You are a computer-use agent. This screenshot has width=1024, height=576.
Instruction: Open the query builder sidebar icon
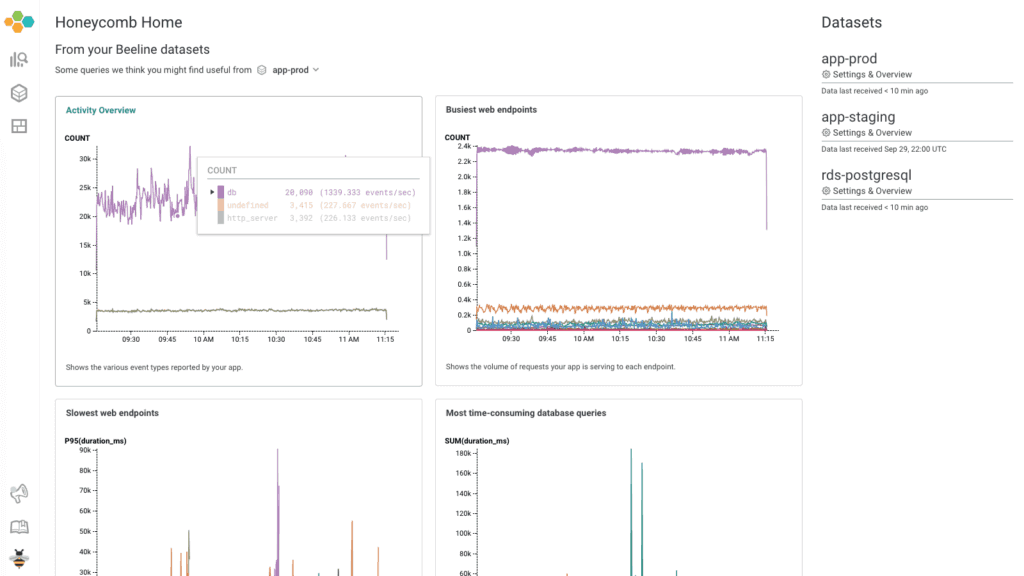(x=19, y=60)
